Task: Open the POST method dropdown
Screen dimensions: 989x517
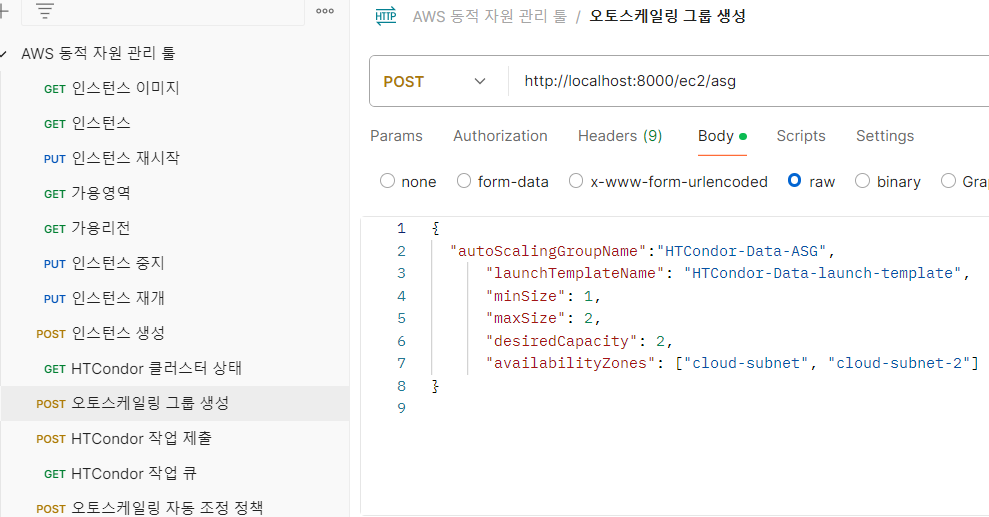Action: pyautogui.click(x=435, y=81)
